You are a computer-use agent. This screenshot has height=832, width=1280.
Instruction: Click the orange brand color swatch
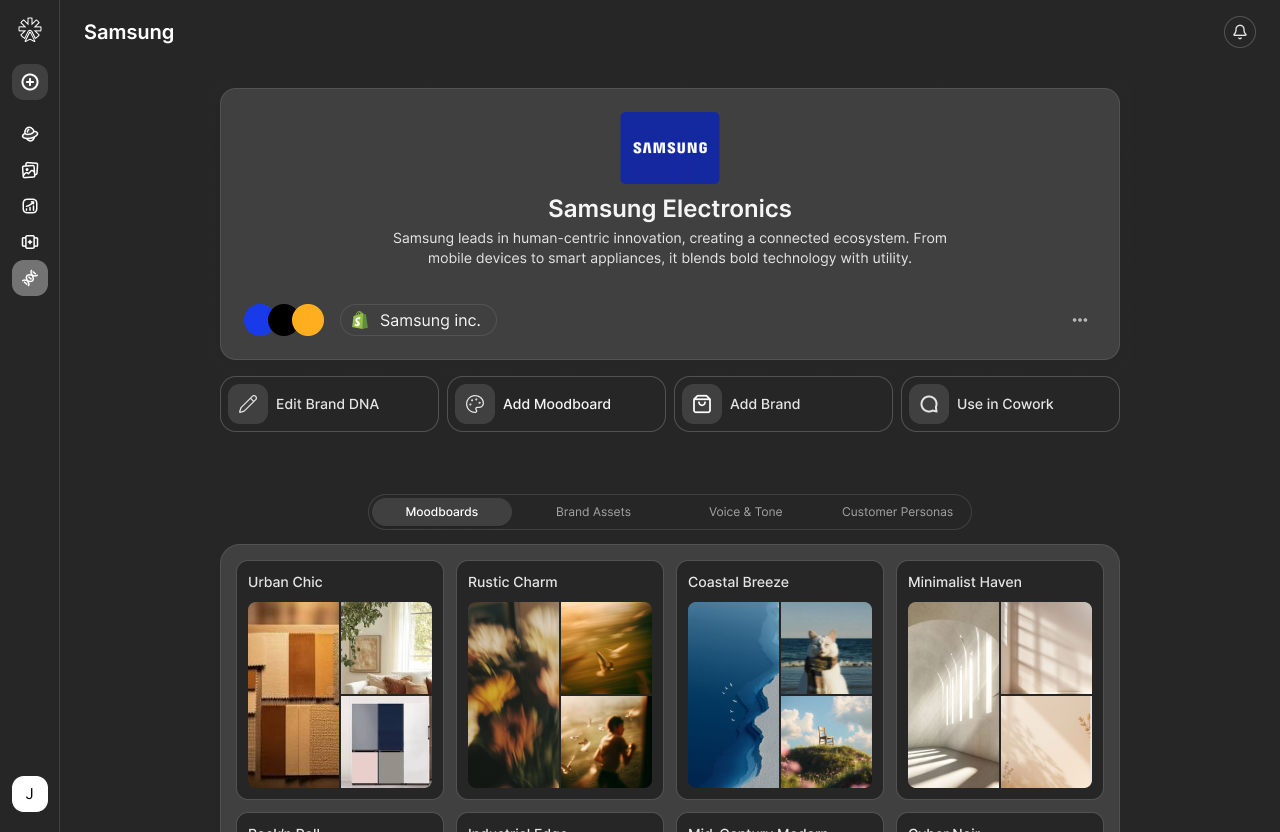(308, 320)
